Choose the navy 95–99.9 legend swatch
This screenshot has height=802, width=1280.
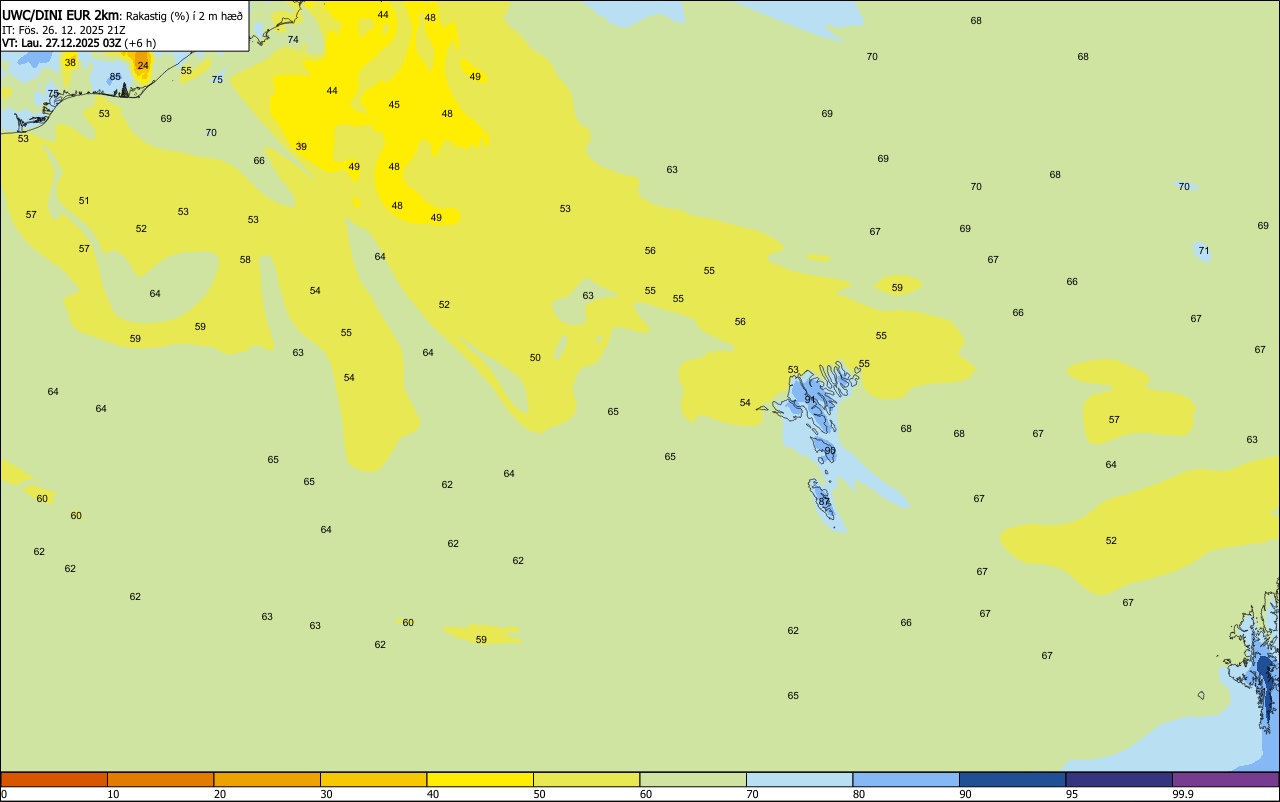tap(1119, 779)
